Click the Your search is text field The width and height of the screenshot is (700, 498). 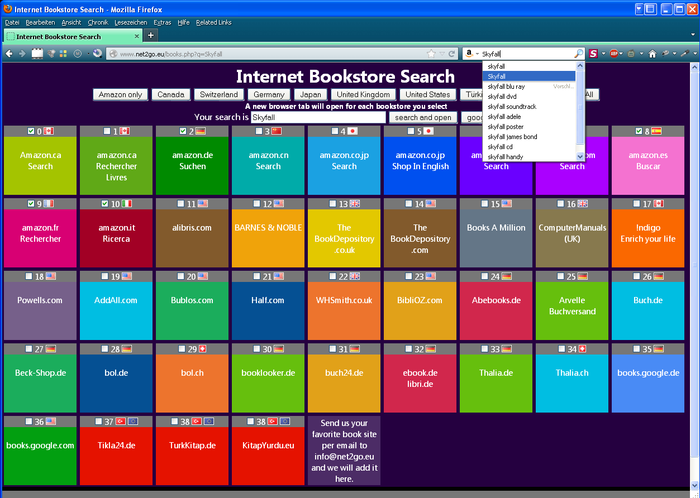click(x=318, y=117)
